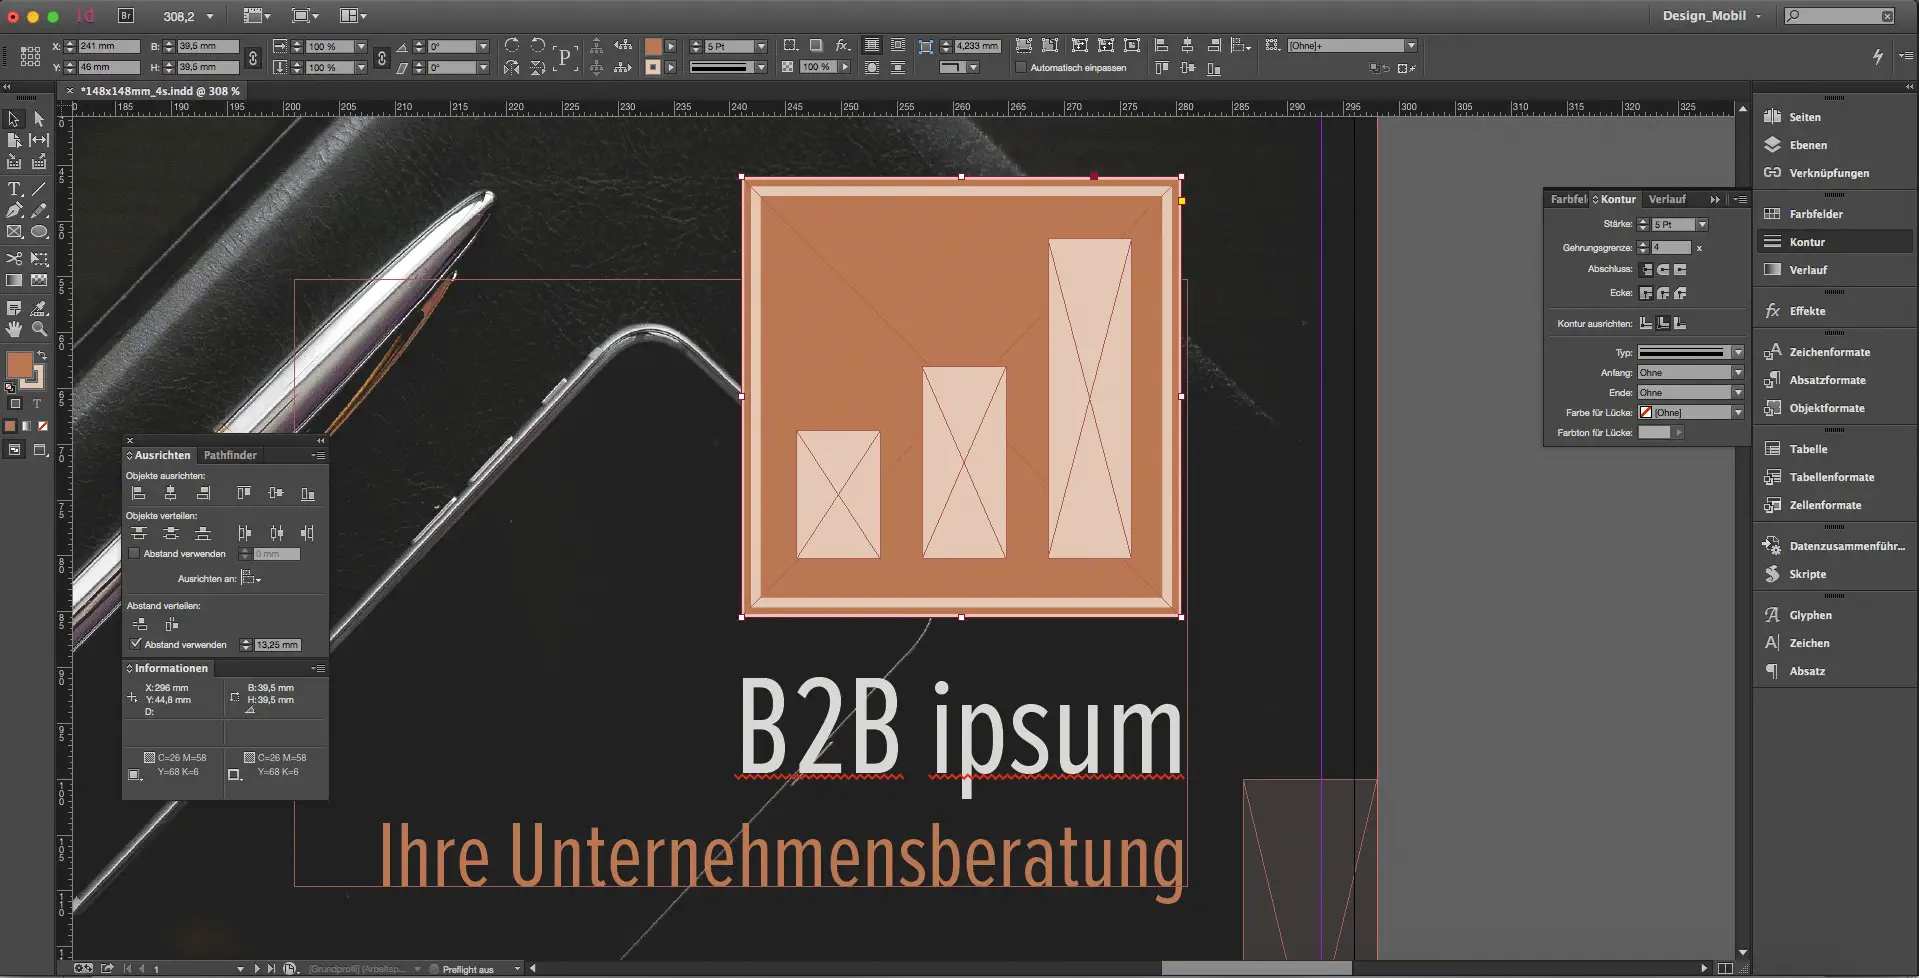Open the Ebenen panel
The height and width of the screenshot is (978, 1919).
pos(1808,145)
